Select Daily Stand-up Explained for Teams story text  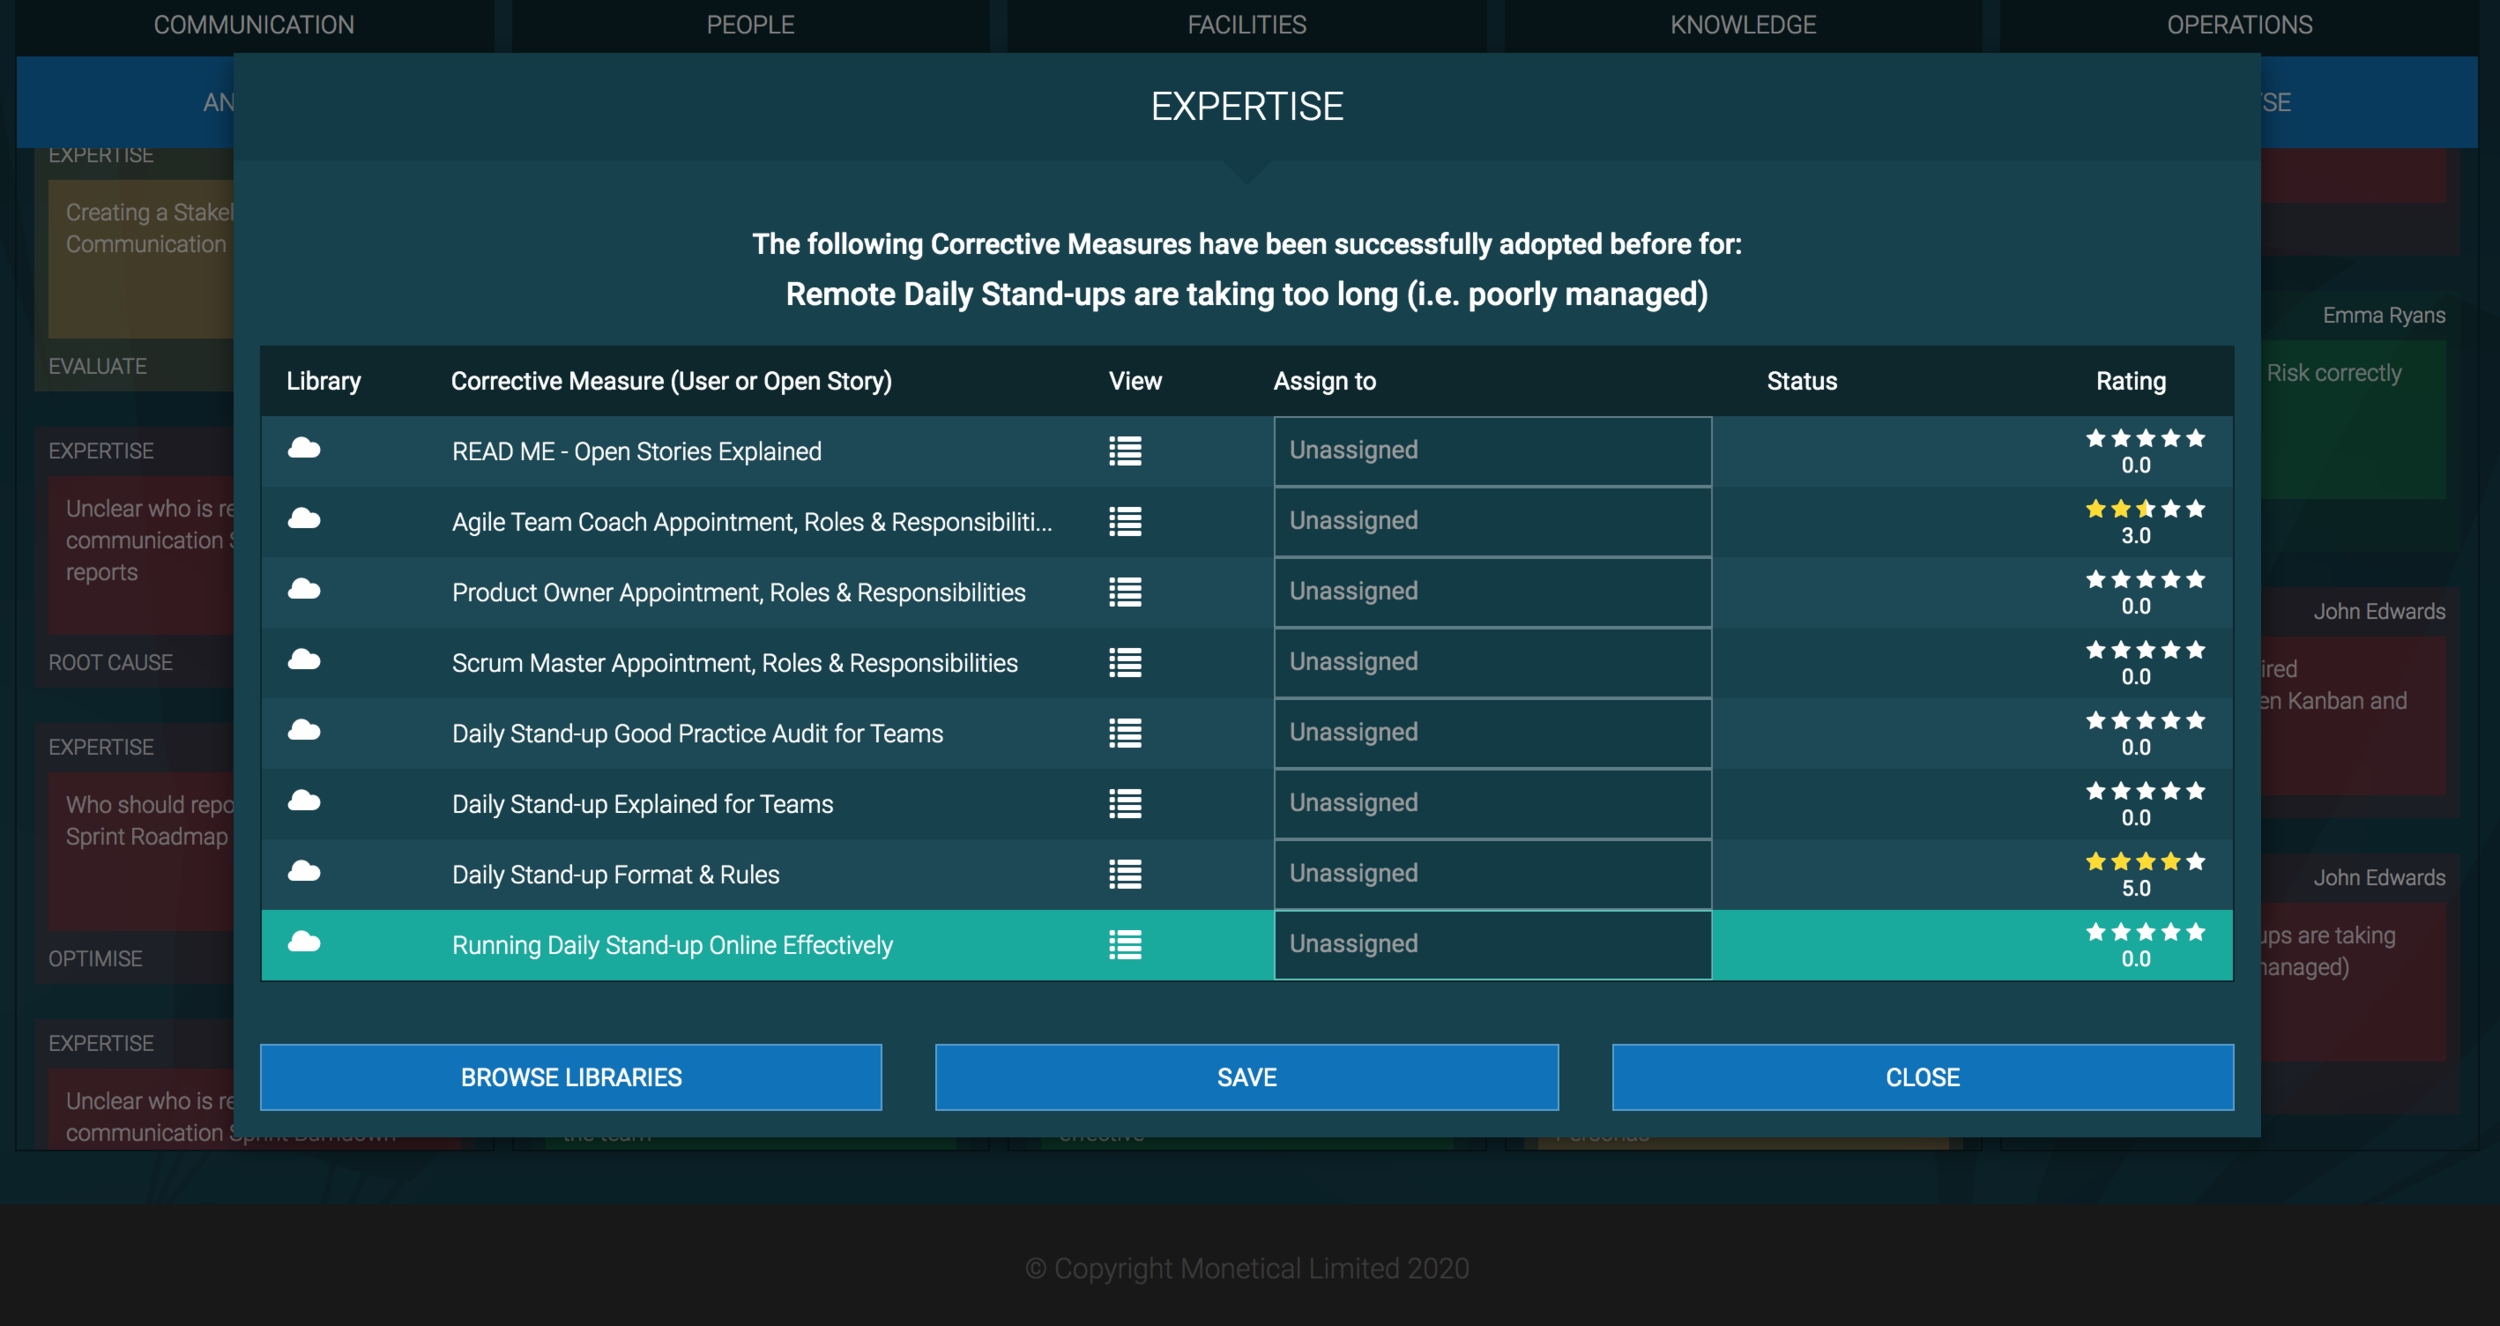[x=642, y=804]
